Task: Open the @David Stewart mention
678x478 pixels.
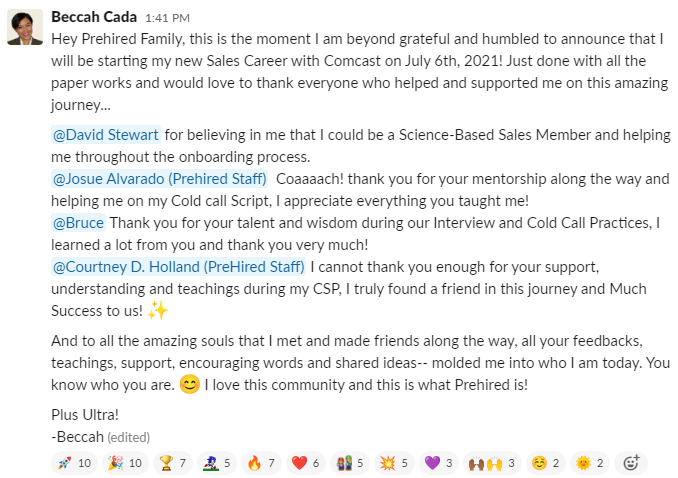Action: pos(105,134)
